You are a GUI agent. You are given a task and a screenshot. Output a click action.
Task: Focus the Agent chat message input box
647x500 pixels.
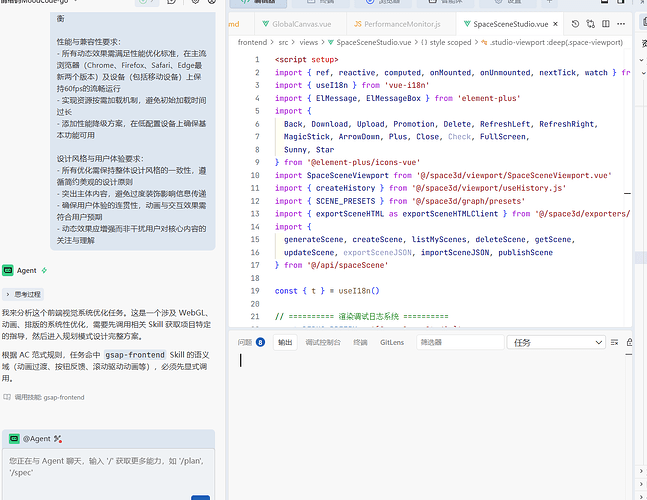[108, 472]
